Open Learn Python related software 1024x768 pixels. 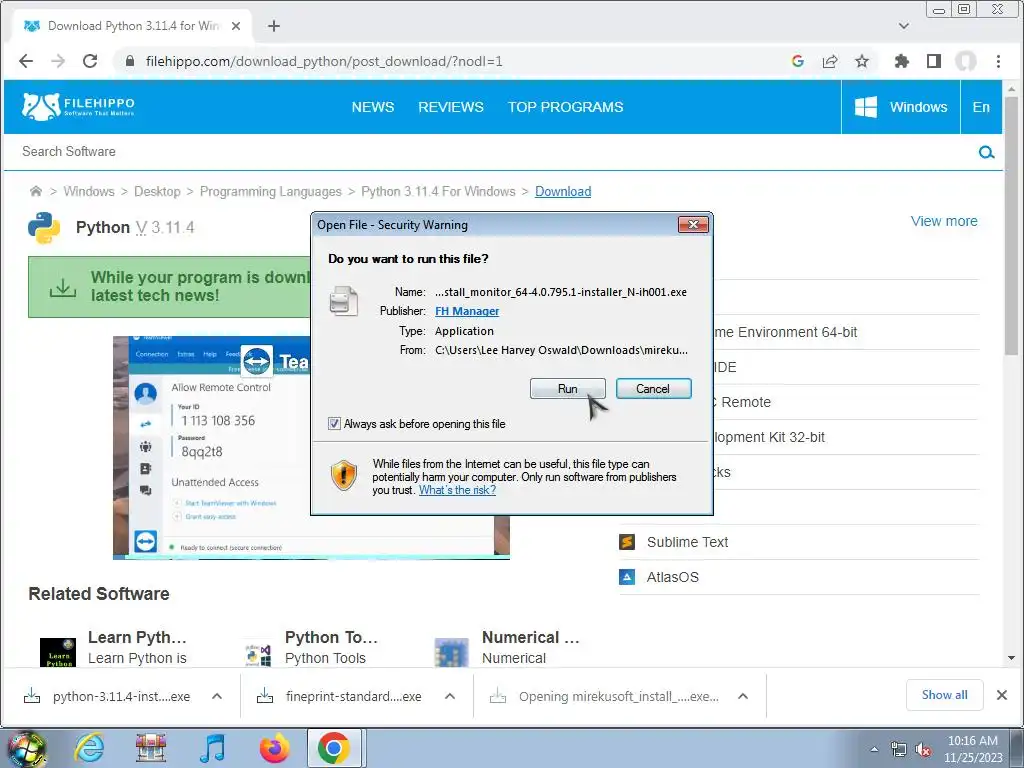pyautogui.click(x=137, y=637)
